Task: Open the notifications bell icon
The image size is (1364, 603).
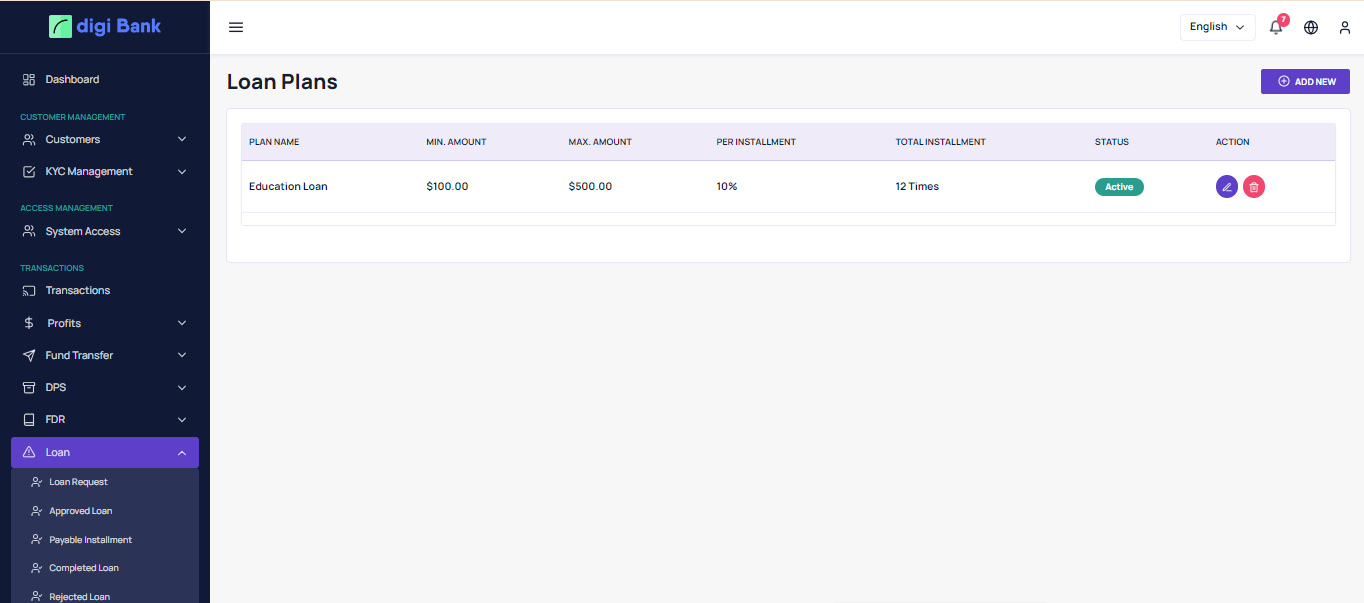Action: click(x=1276, y=27)
